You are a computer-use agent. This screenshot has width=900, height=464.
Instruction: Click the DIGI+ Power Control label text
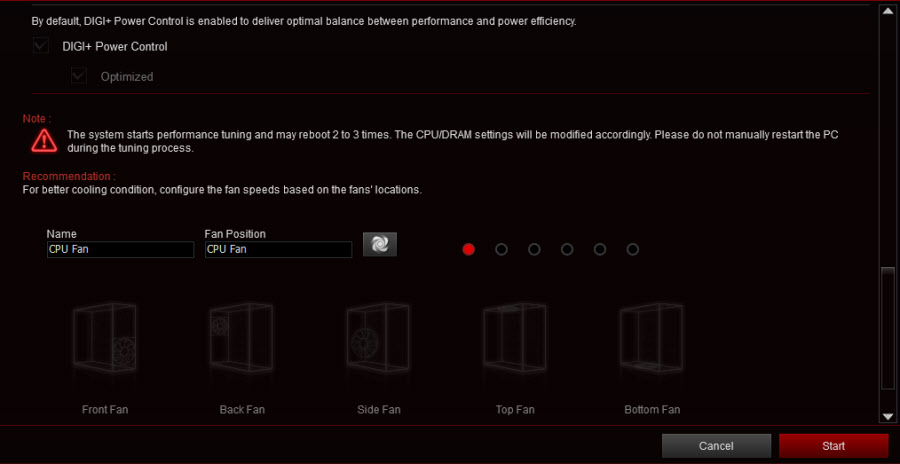click(x=115, y=47)
